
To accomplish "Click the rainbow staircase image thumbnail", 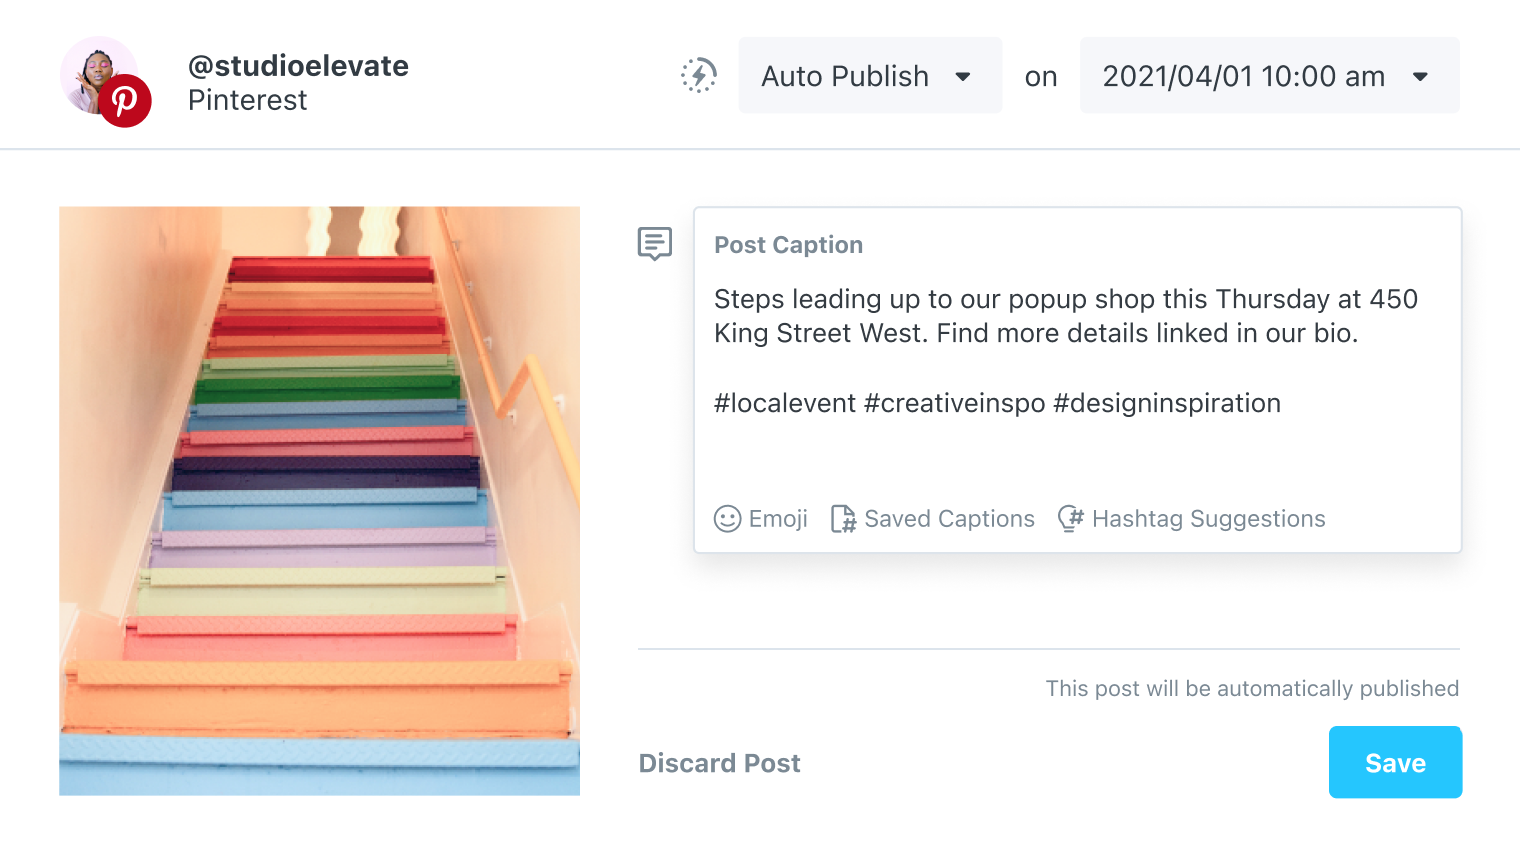I will [319, 501].
